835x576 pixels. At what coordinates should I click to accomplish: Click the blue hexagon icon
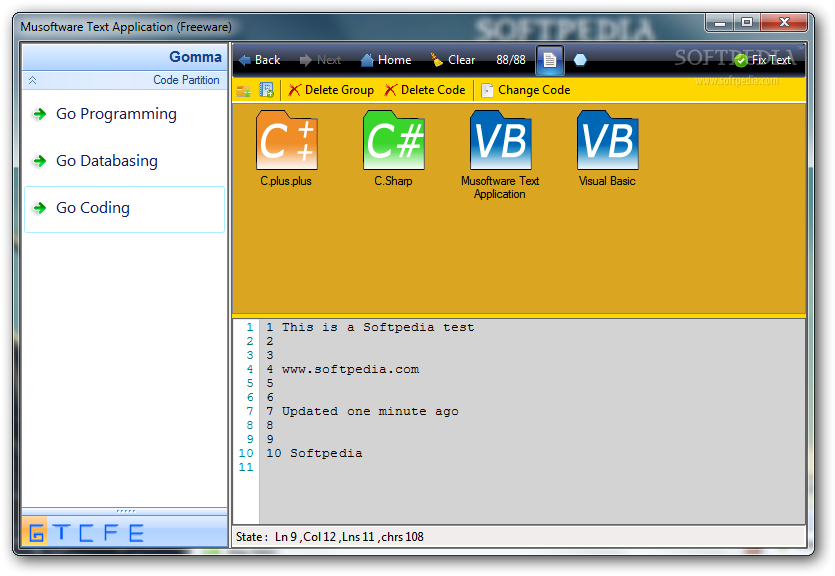580,60
